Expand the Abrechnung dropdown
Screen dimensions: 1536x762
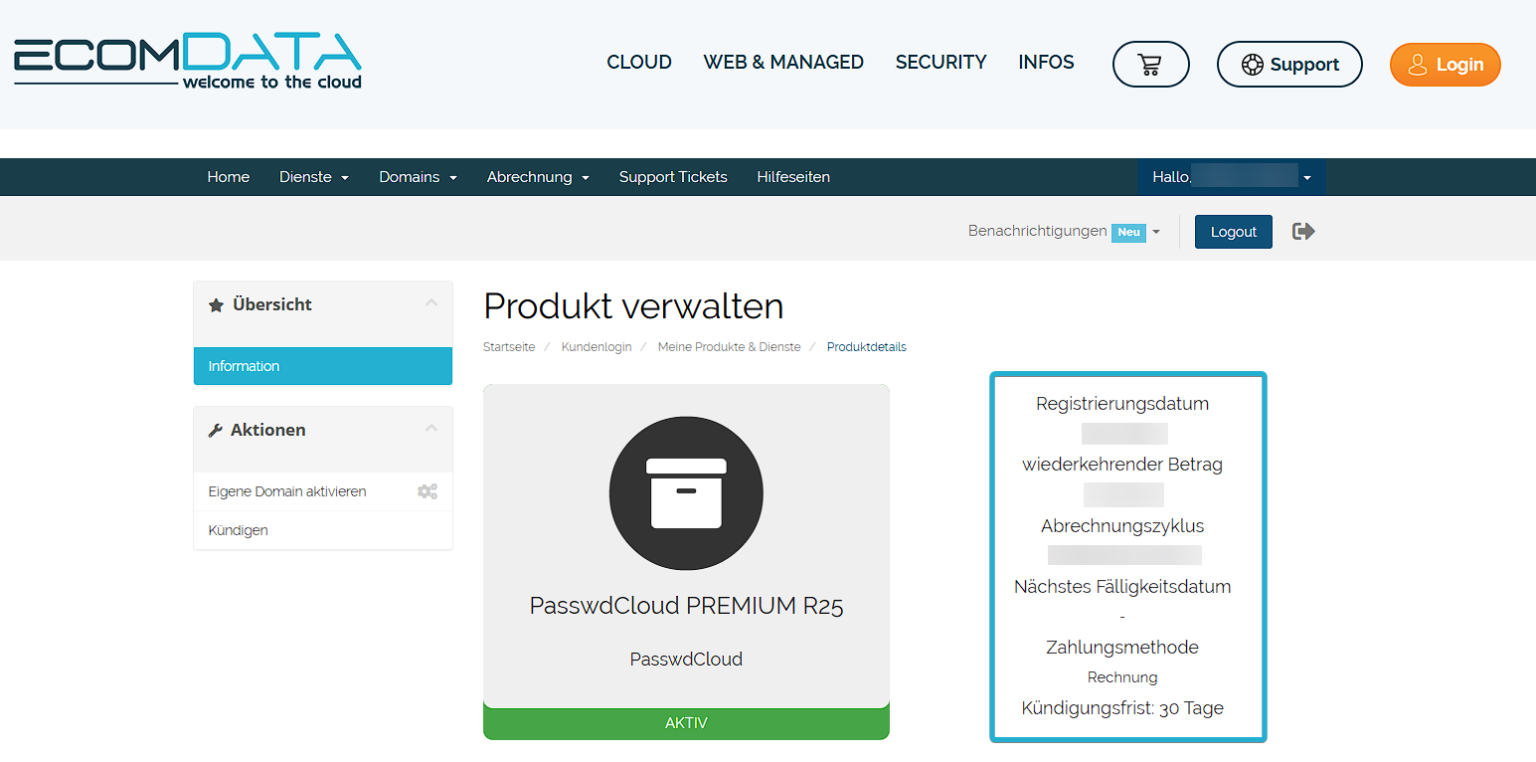[x=537, y=176]
